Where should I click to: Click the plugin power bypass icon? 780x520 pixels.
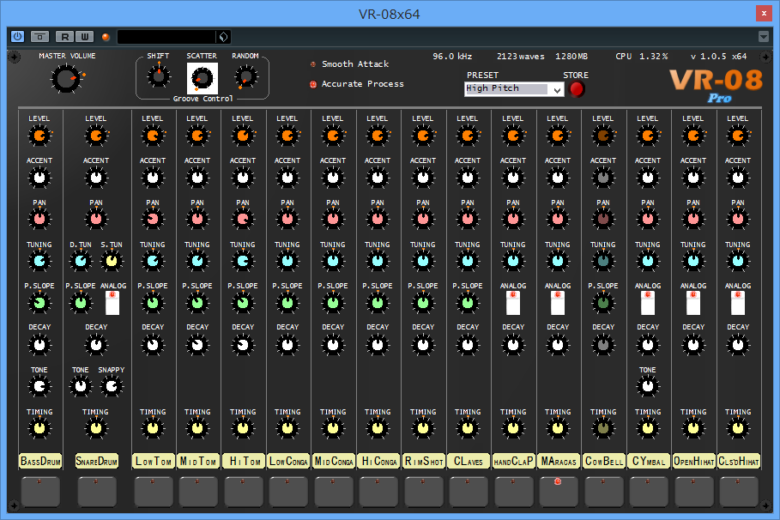(17, 36)
